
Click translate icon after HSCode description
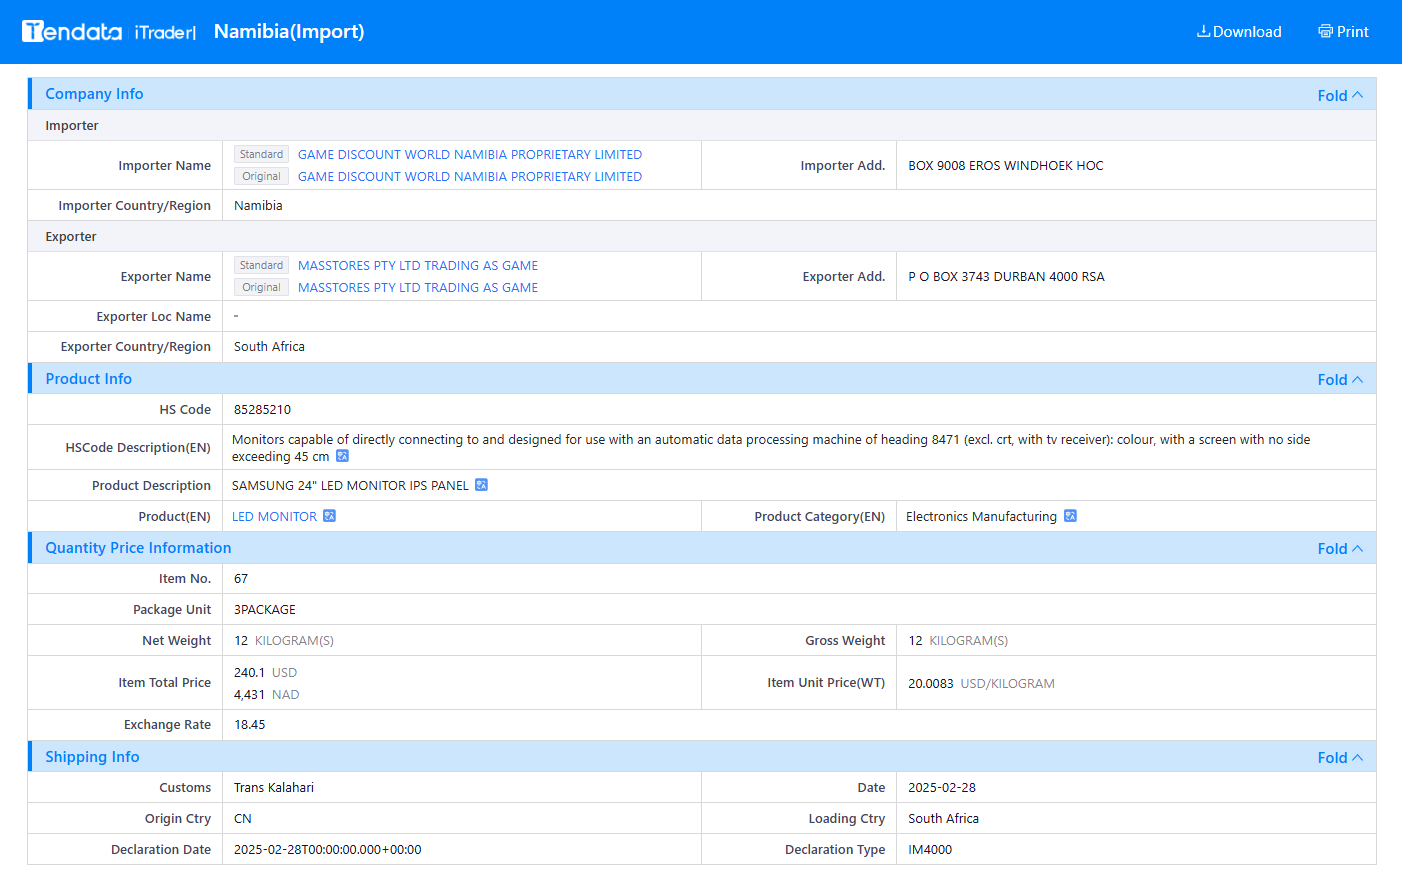(x=342, y=456)
